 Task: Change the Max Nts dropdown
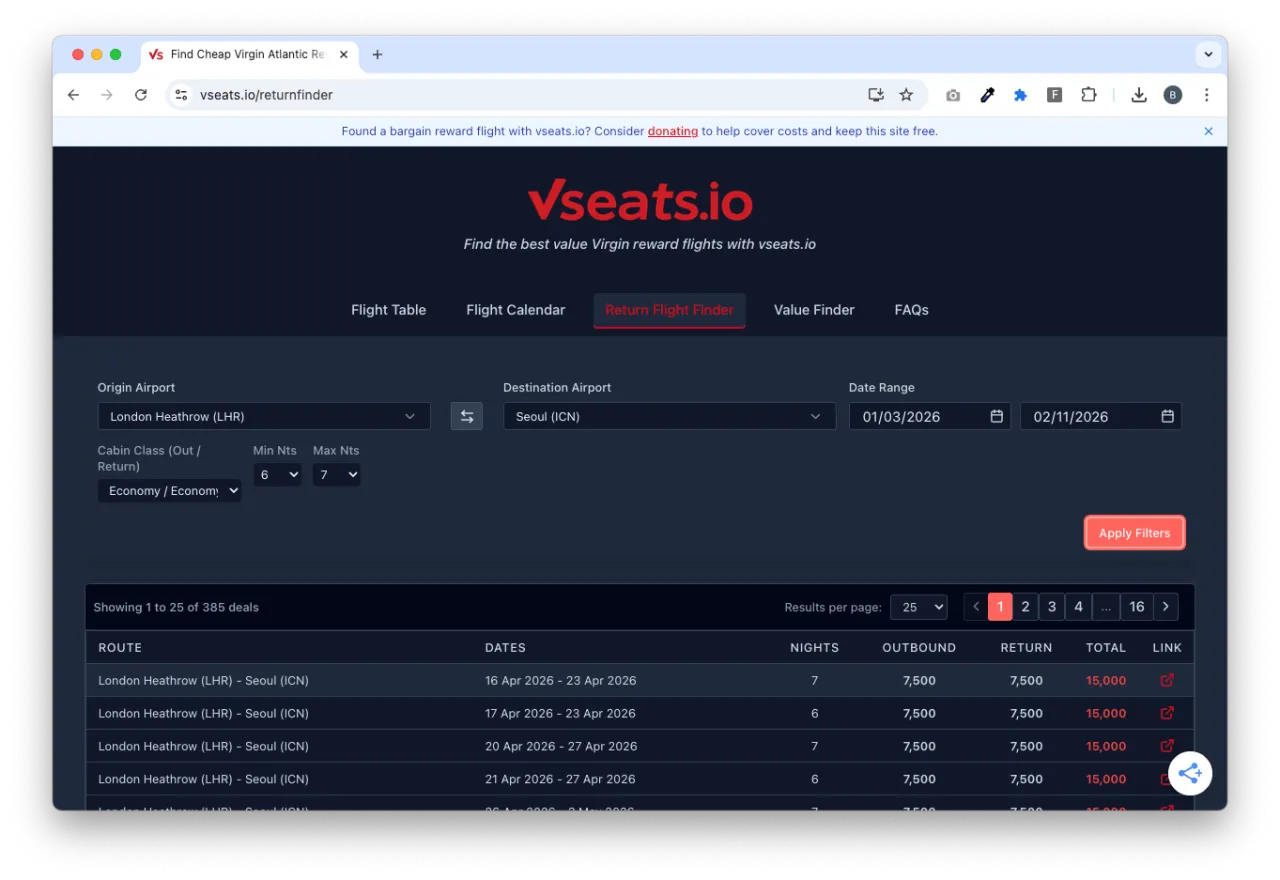pos(336,475)
